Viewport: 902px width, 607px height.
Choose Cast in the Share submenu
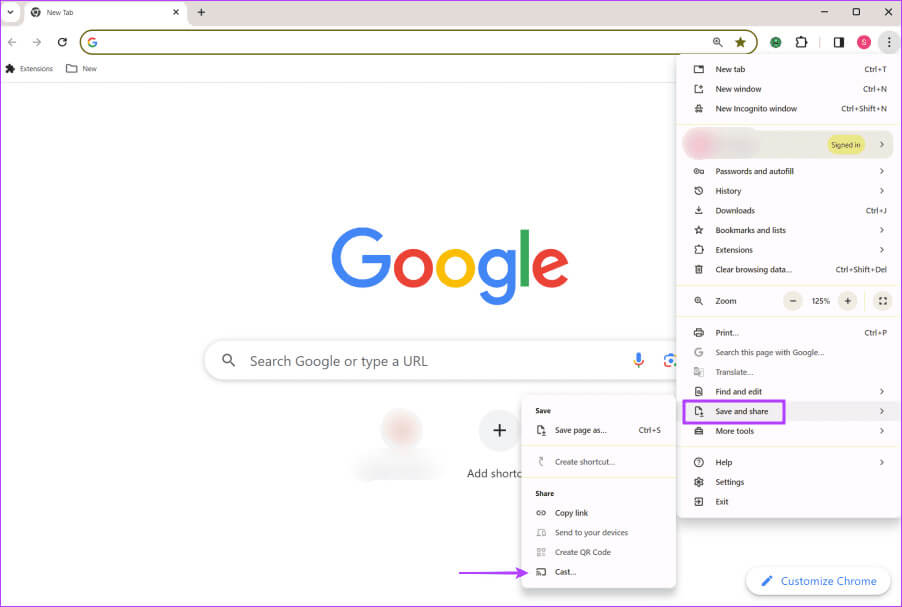(598, 571)
